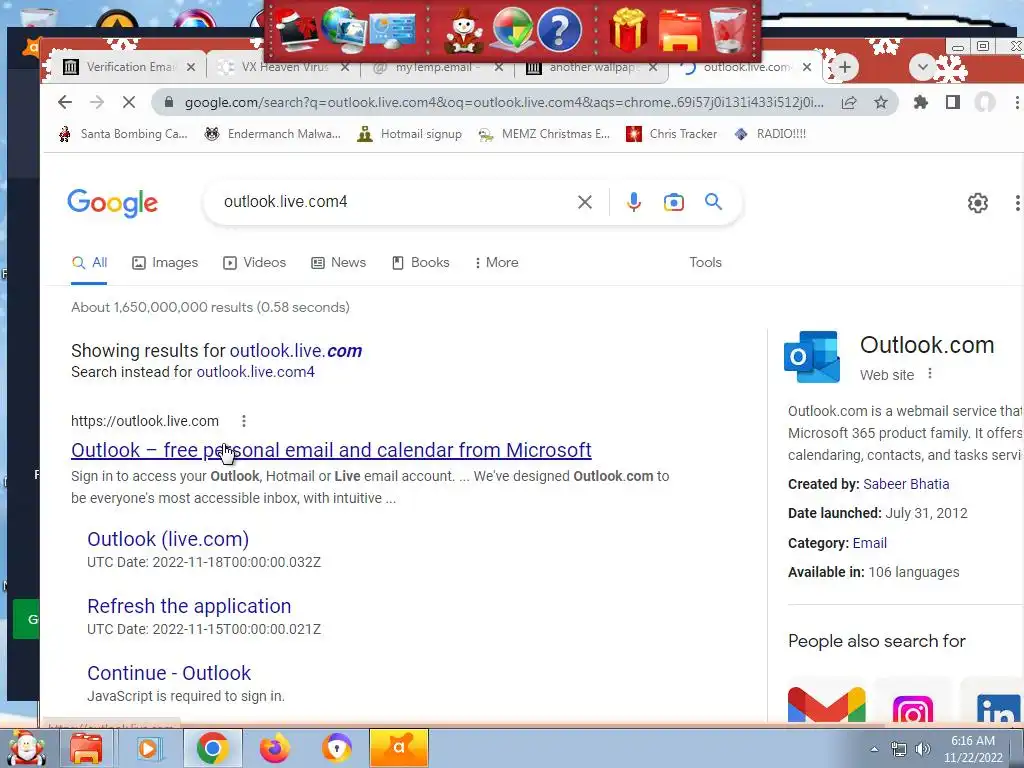Click the Email category link

[x=869, y=543]
